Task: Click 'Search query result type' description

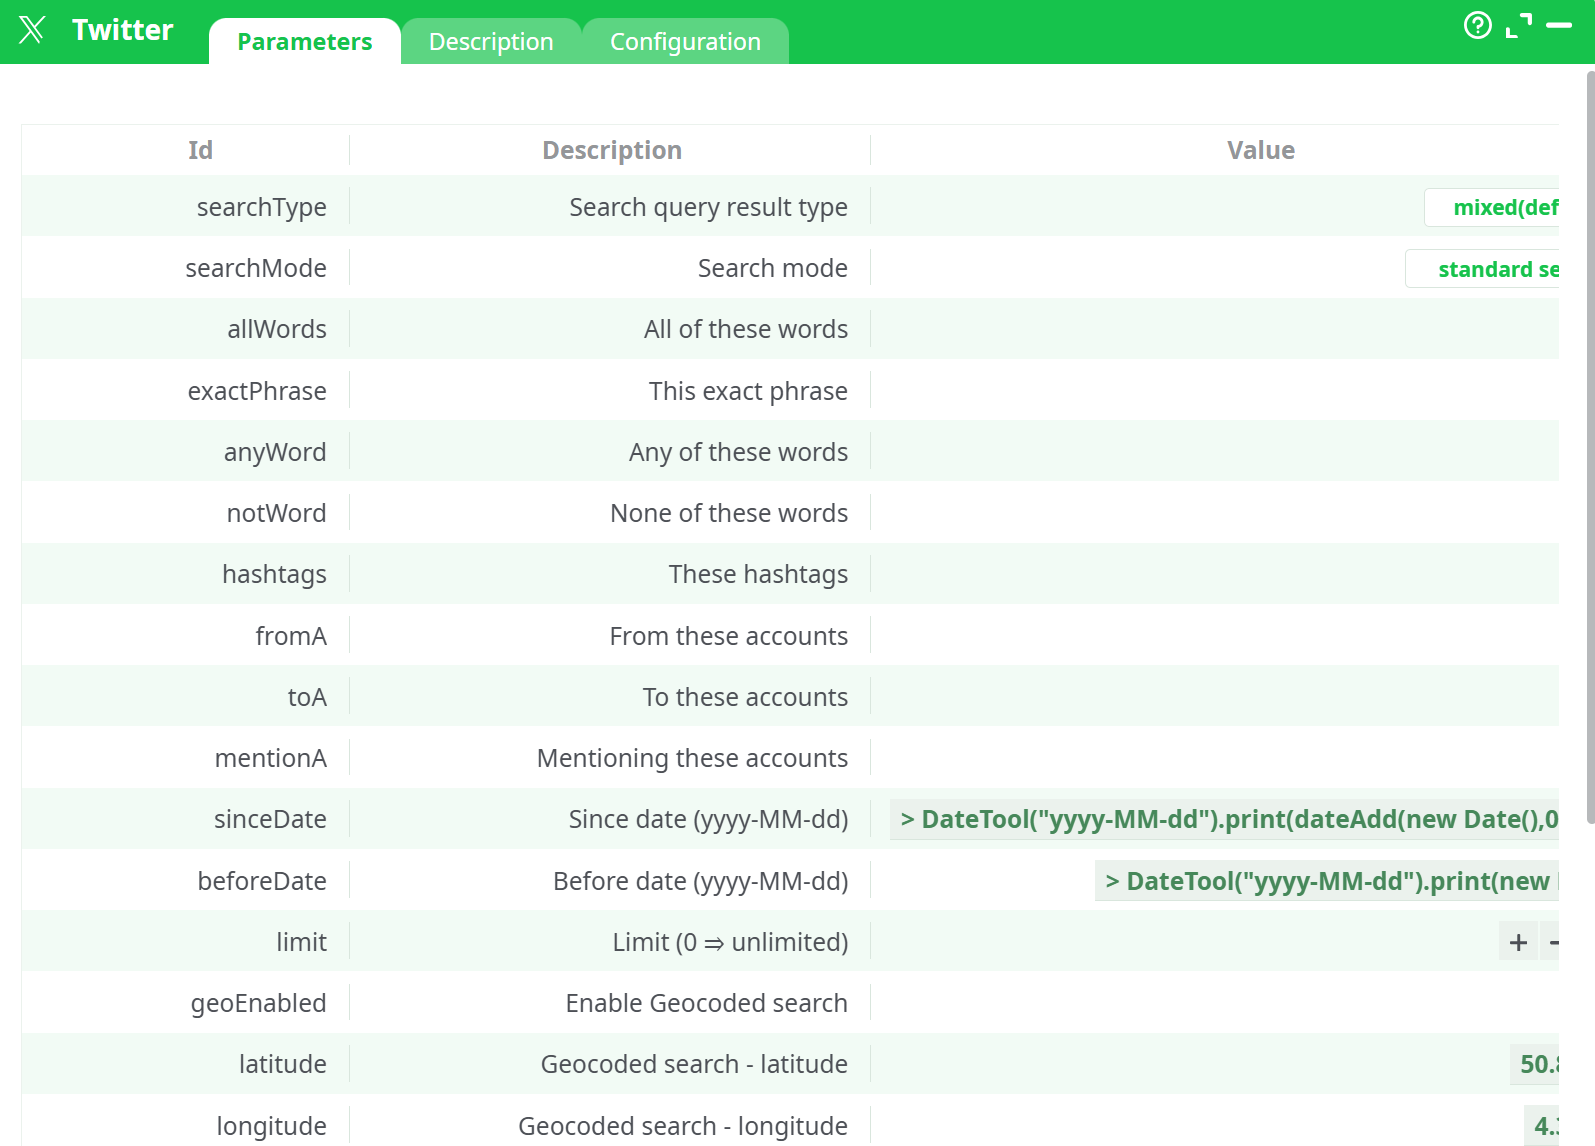Action: pyautogui.click(x=709, y=207)
